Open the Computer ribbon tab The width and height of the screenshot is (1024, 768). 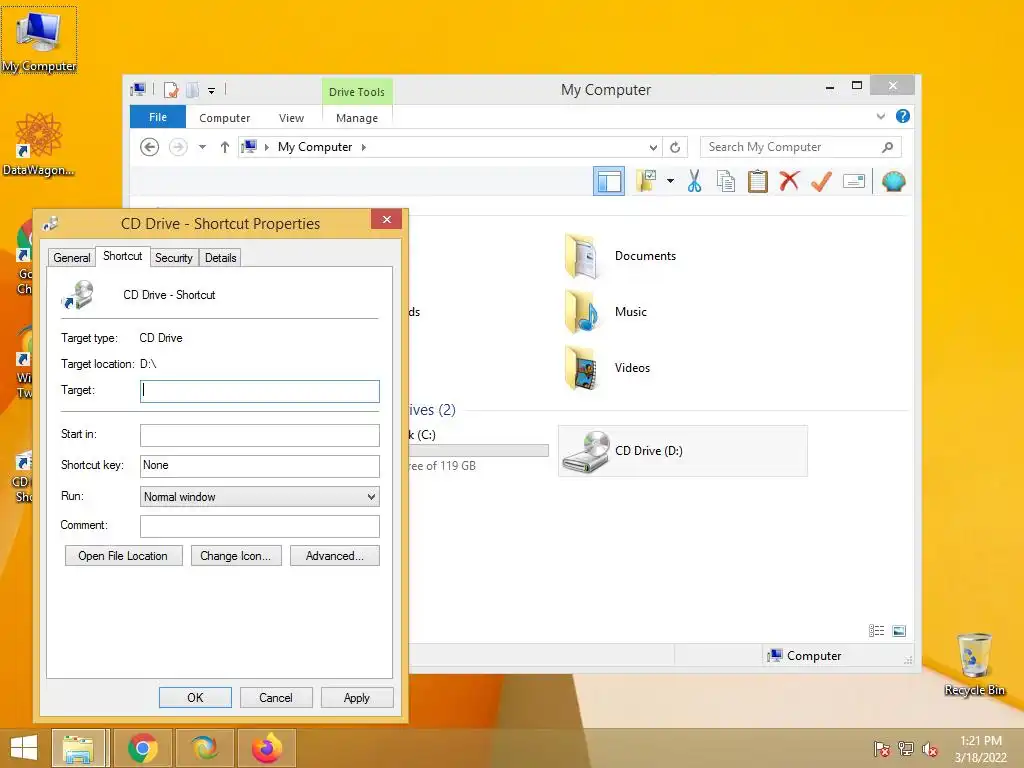225,118
